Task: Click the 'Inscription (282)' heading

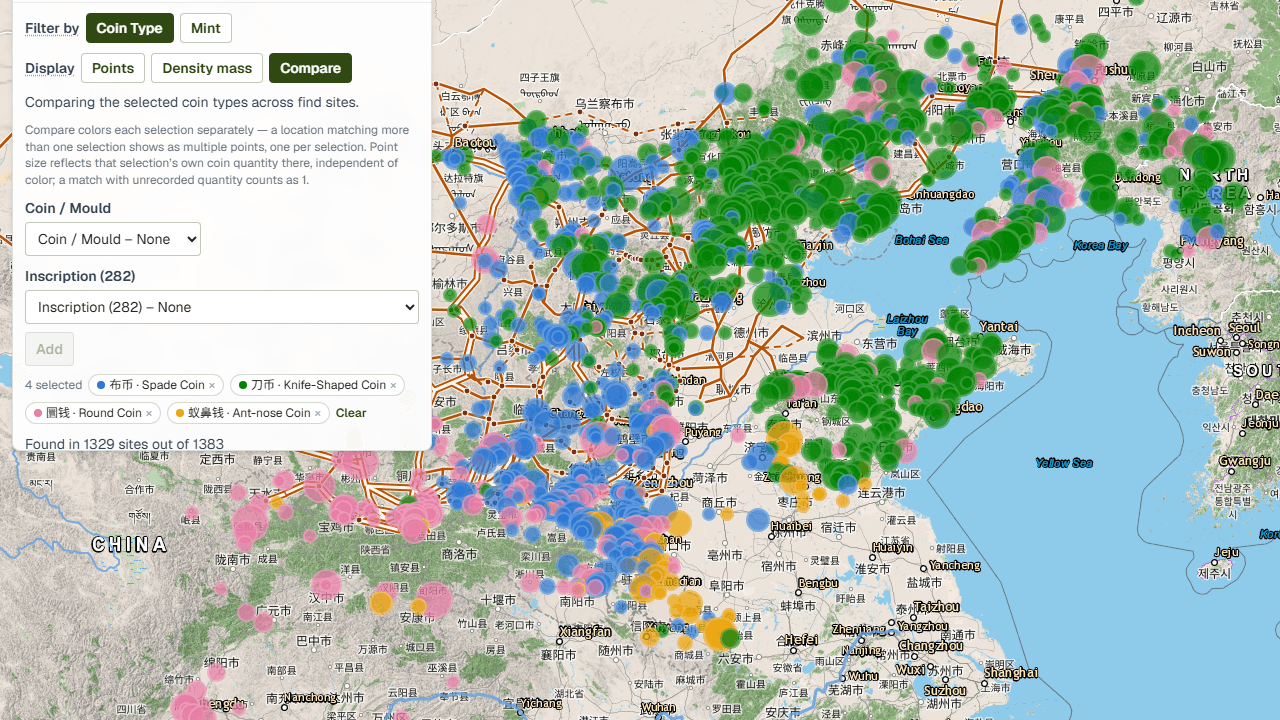Action: (80, 276)
